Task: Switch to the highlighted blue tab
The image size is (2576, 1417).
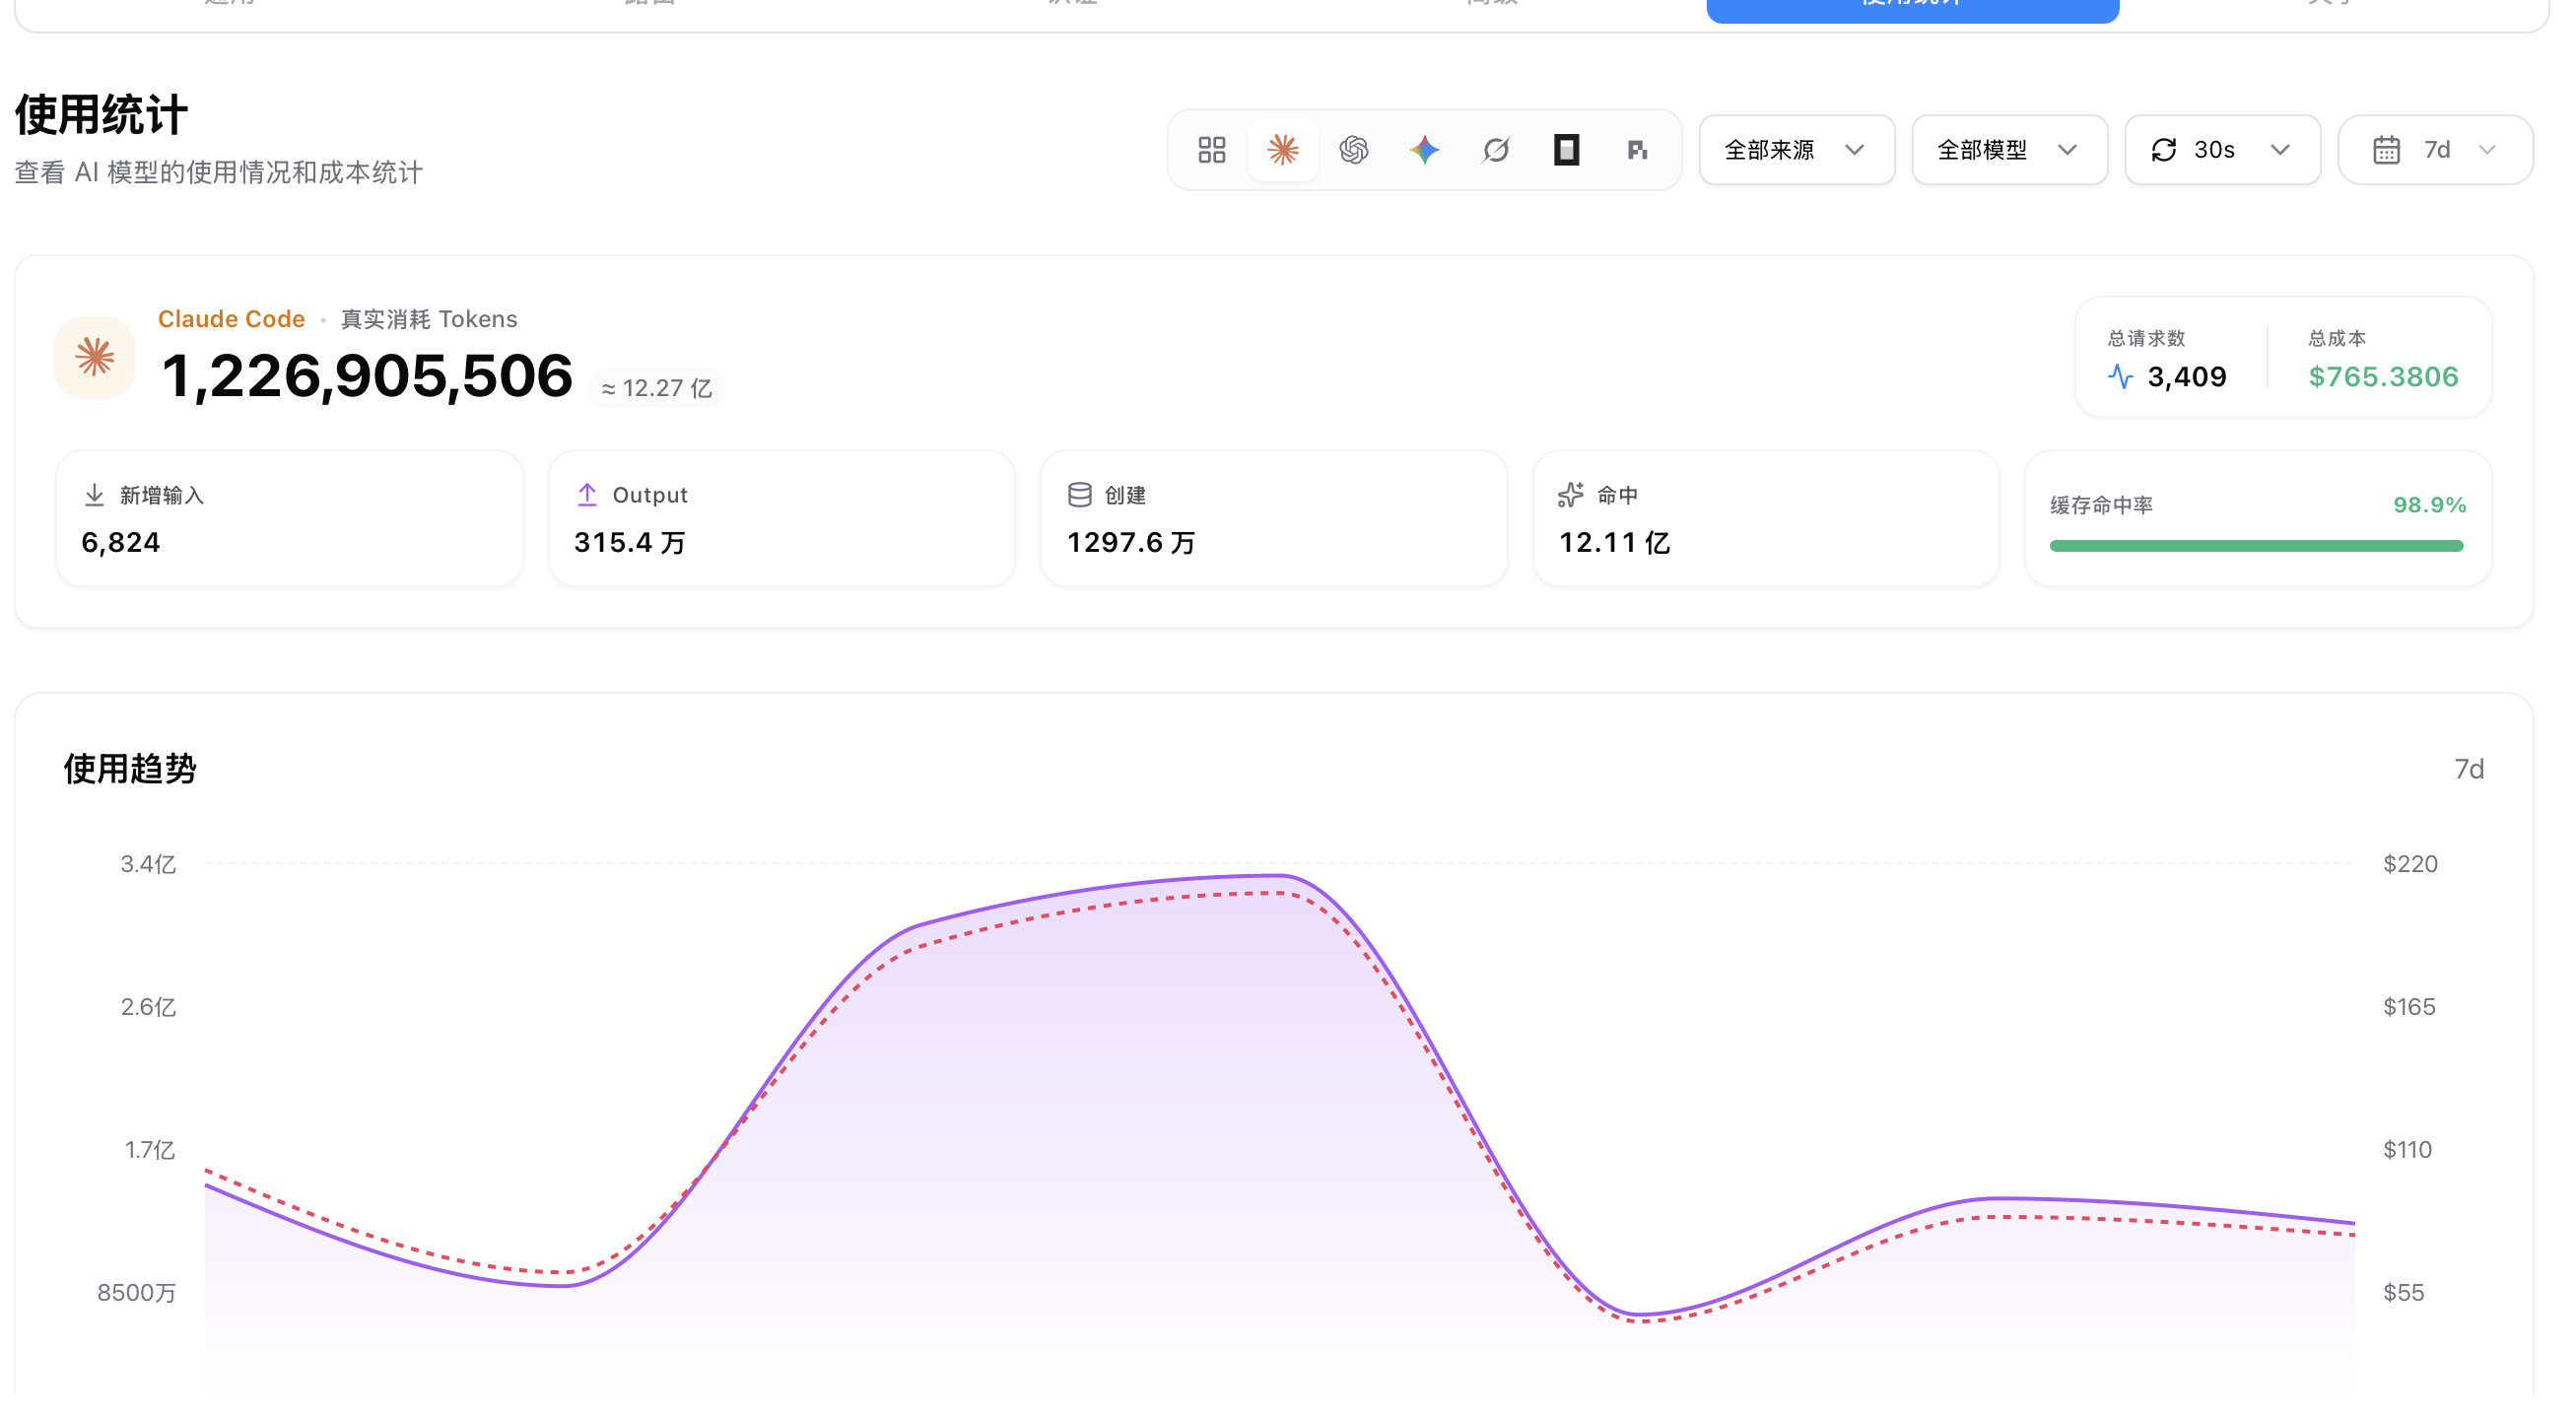Action: coord(1912,8)
